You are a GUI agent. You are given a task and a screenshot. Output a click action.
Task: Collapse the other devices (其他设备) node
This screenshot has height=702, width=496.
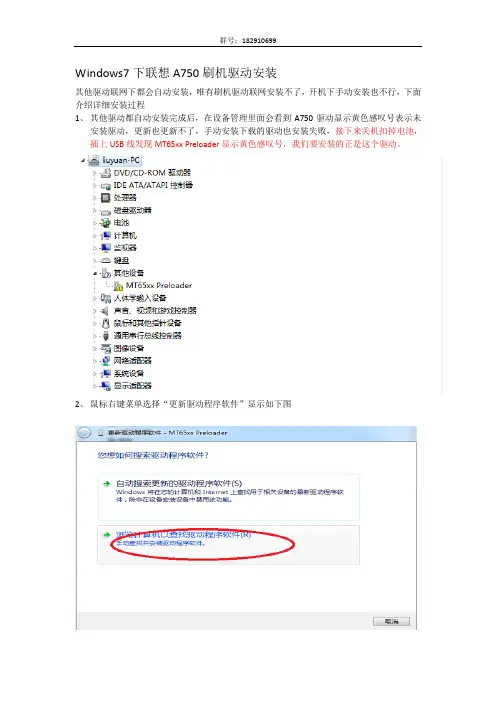(x=95, y=273)
